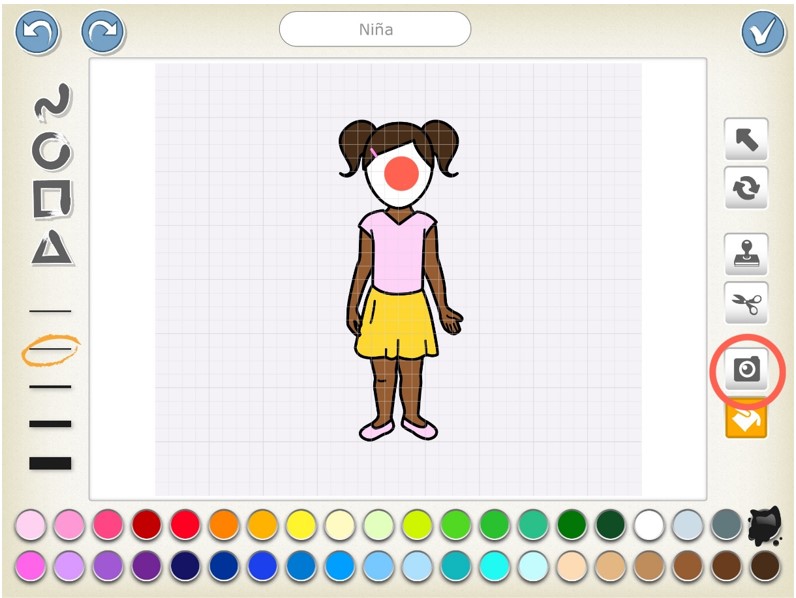
Task: Pick the cyan color swatch
Action: (494, 566)
